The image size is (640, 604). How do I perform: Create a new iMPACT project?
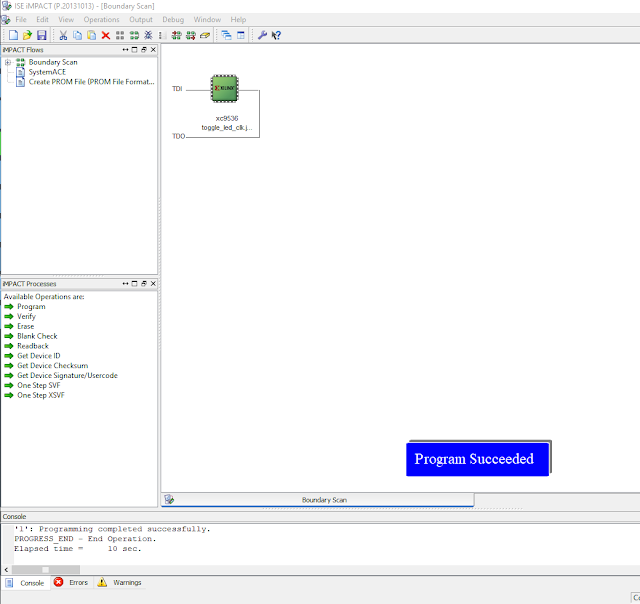pyautogui.click(x=13, y=35)
